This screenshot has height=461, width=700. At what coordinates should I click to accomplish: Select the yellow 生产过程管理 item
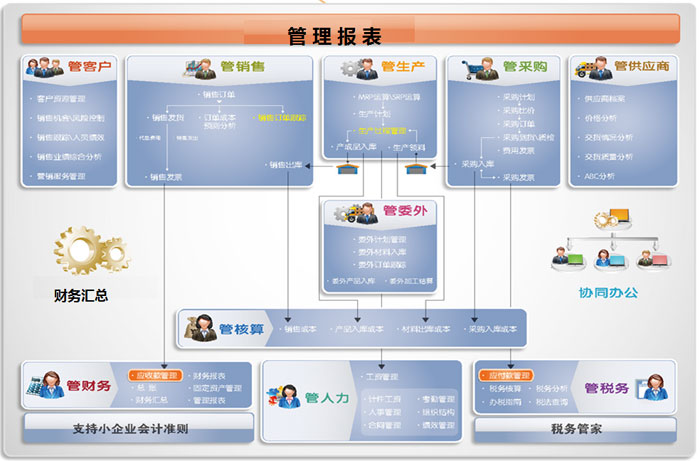384,131
